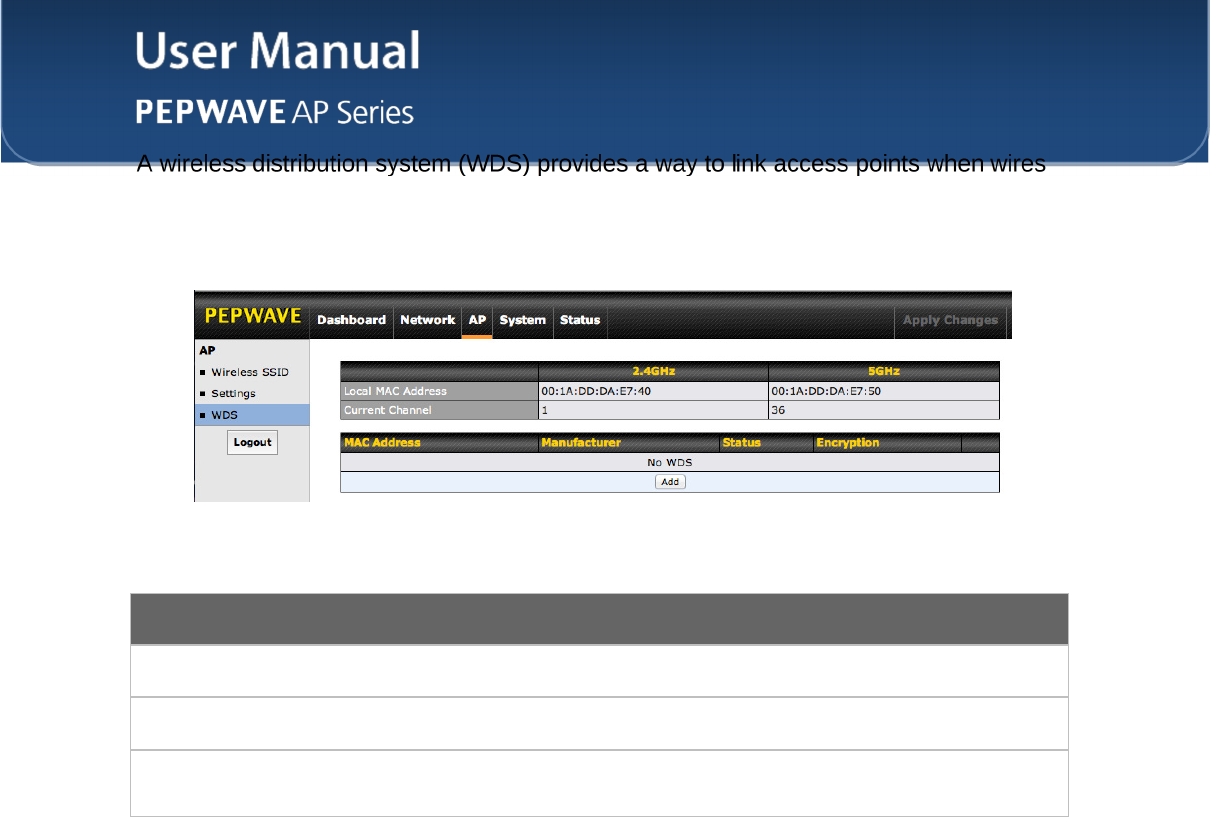Screen dimensions: 1210x817
Task: Switch to the Network tab
Action: 427,320
